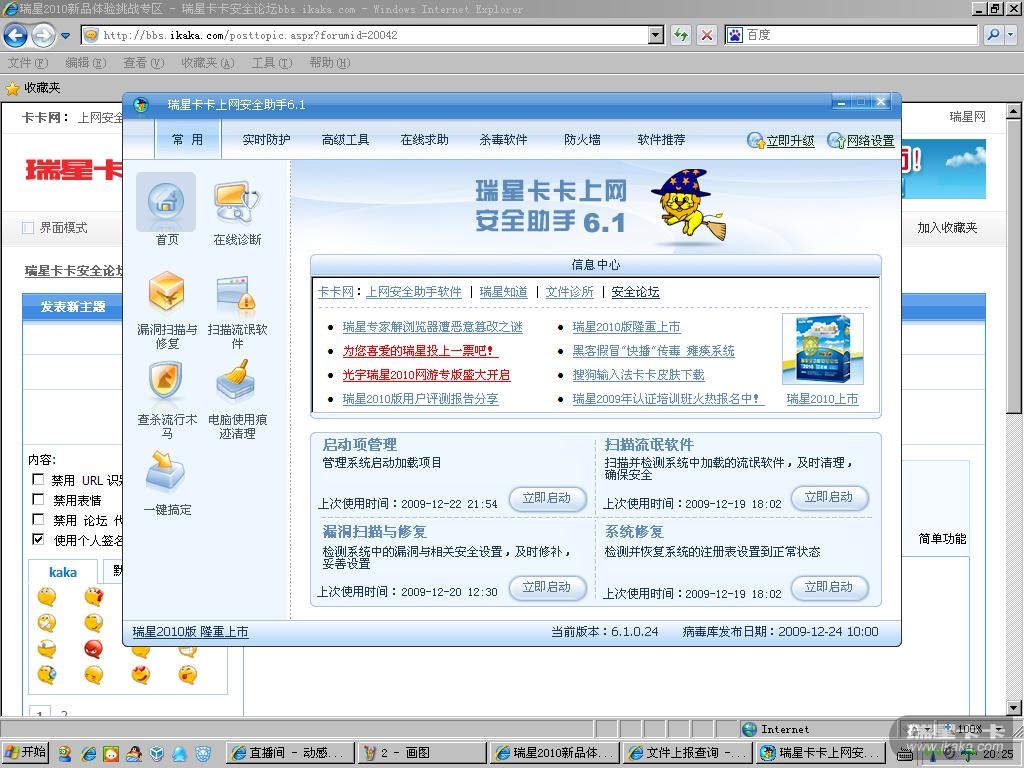The image size is (1024, 768).
Task: Open the recent pages dropdown arrow
Action: [x=65, y=35]
